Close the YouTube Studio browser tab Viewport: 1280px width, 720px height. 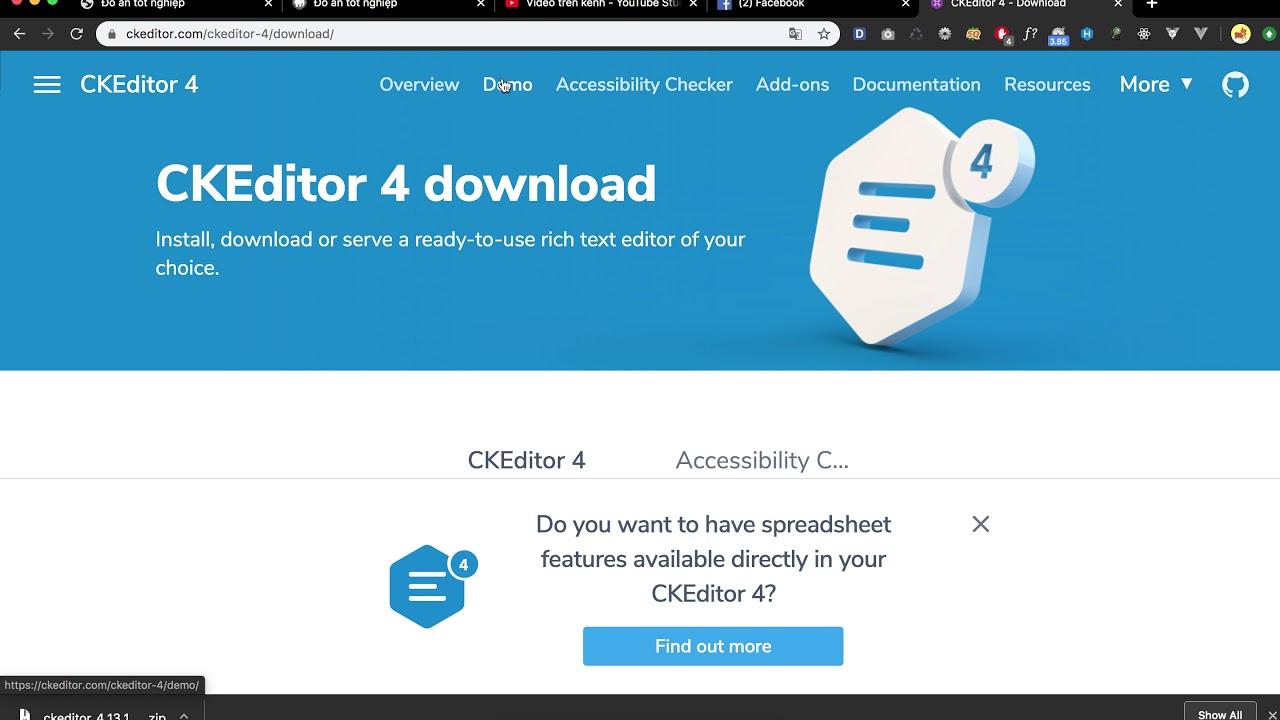point(693,5)
